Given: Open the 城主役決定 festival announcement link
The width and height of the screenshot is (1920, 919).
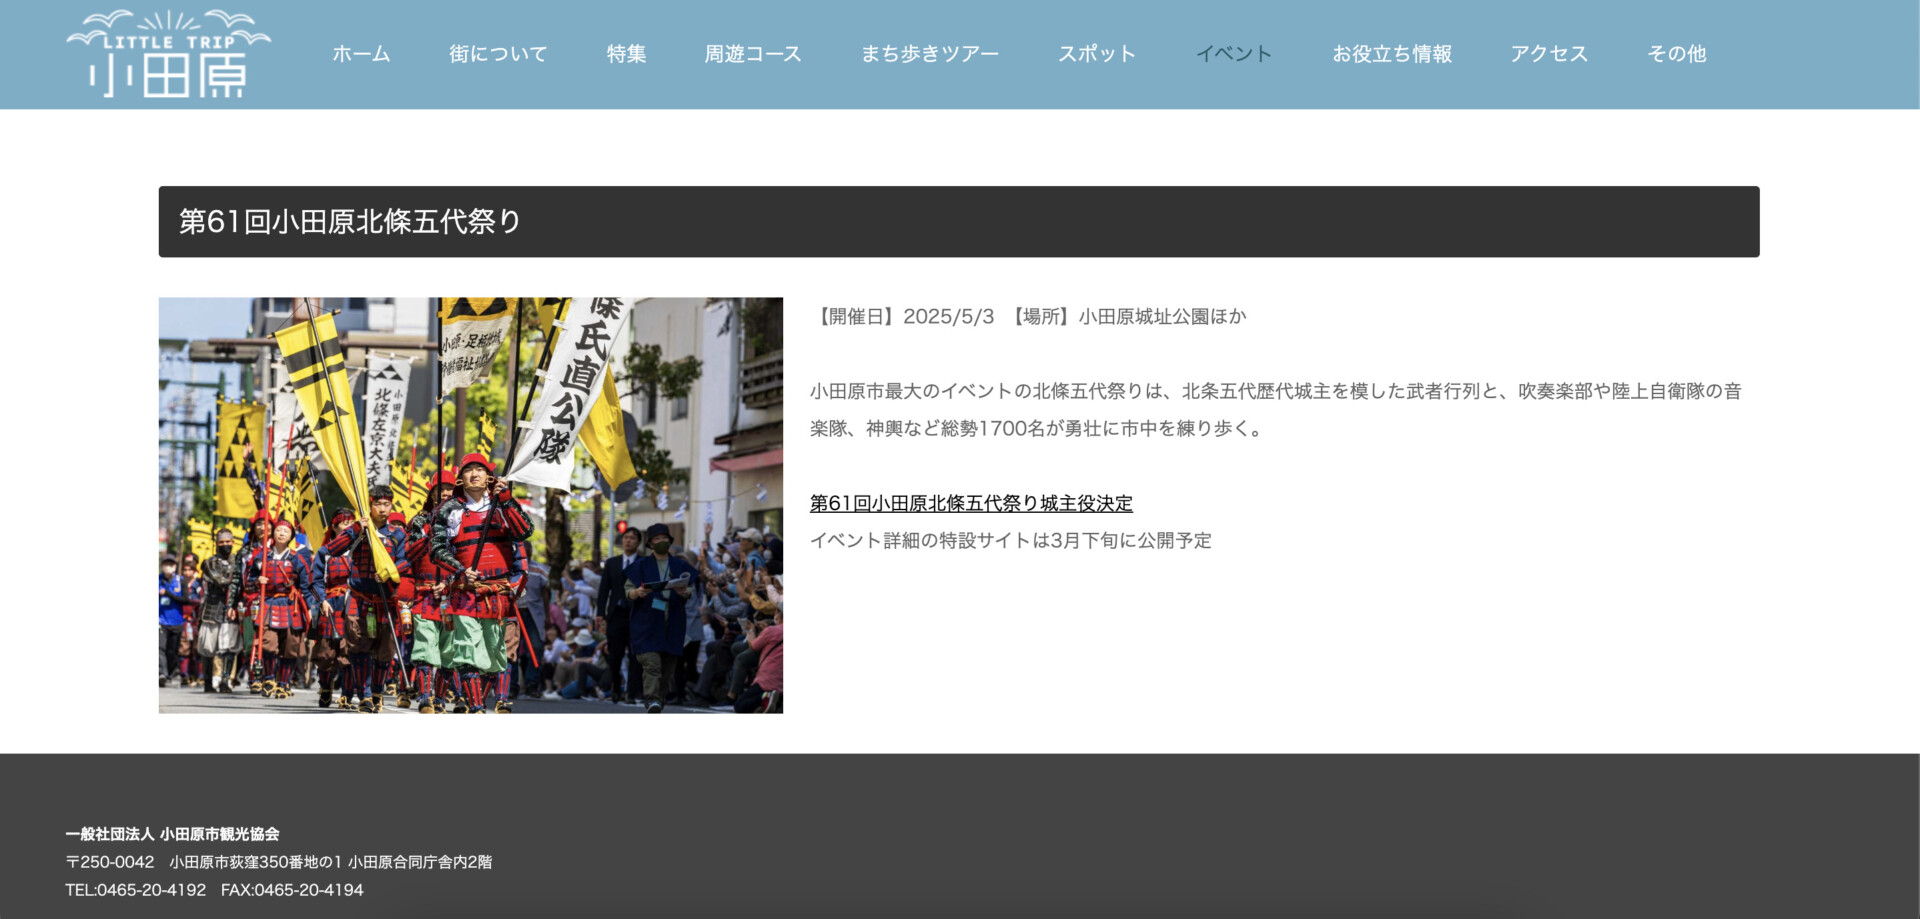Looking at the screenshot, I should (x=971, y=503).
